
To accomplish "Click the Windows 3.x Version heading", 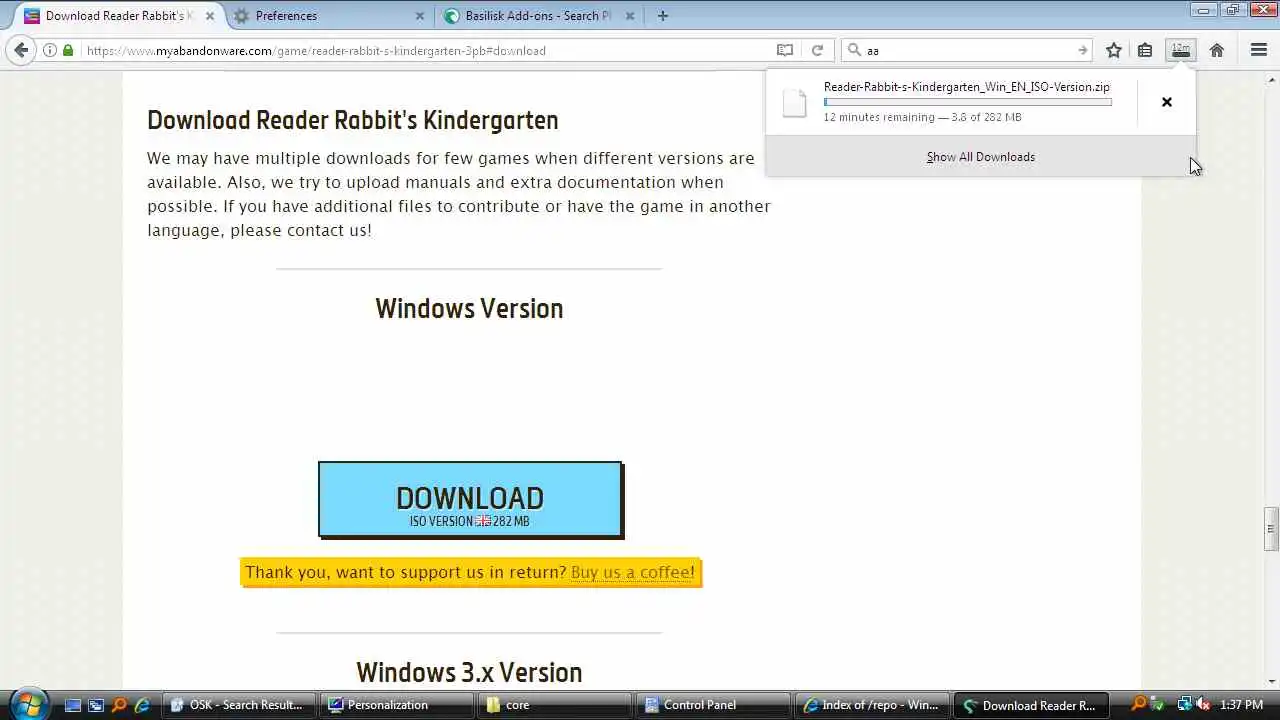I will pyautogui.click(x=469, y=672).
